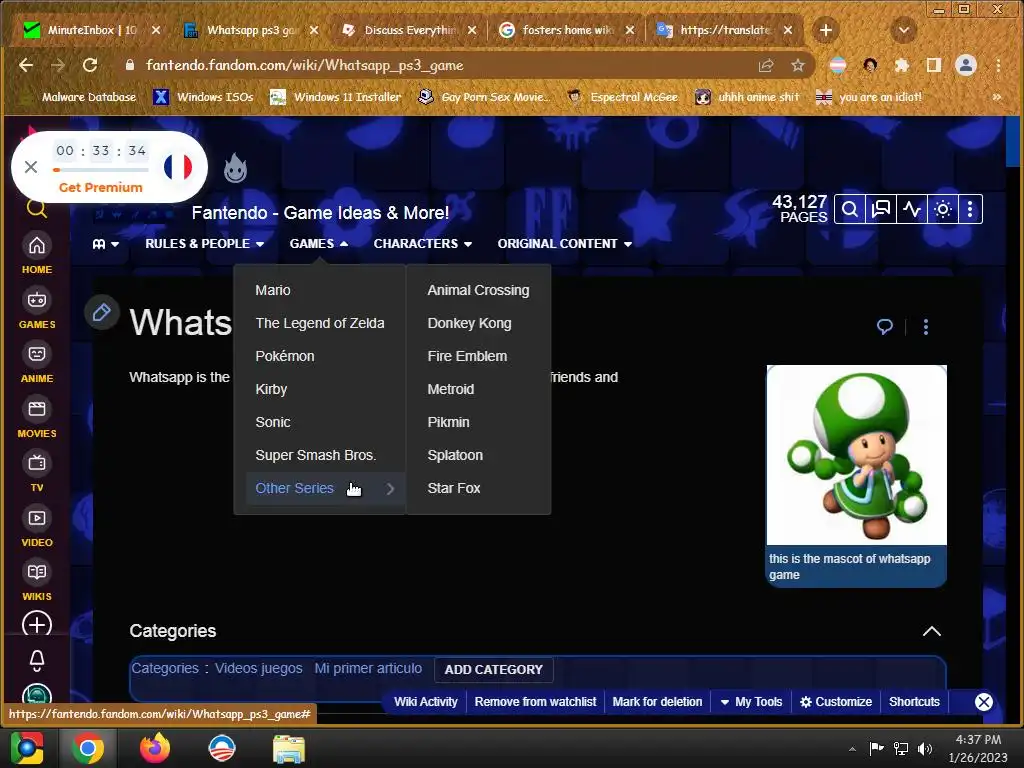The width and height of the screenshot is (1024, 768).
Task: Expand Characters dropdown
Action: click(x=423, y=244)
